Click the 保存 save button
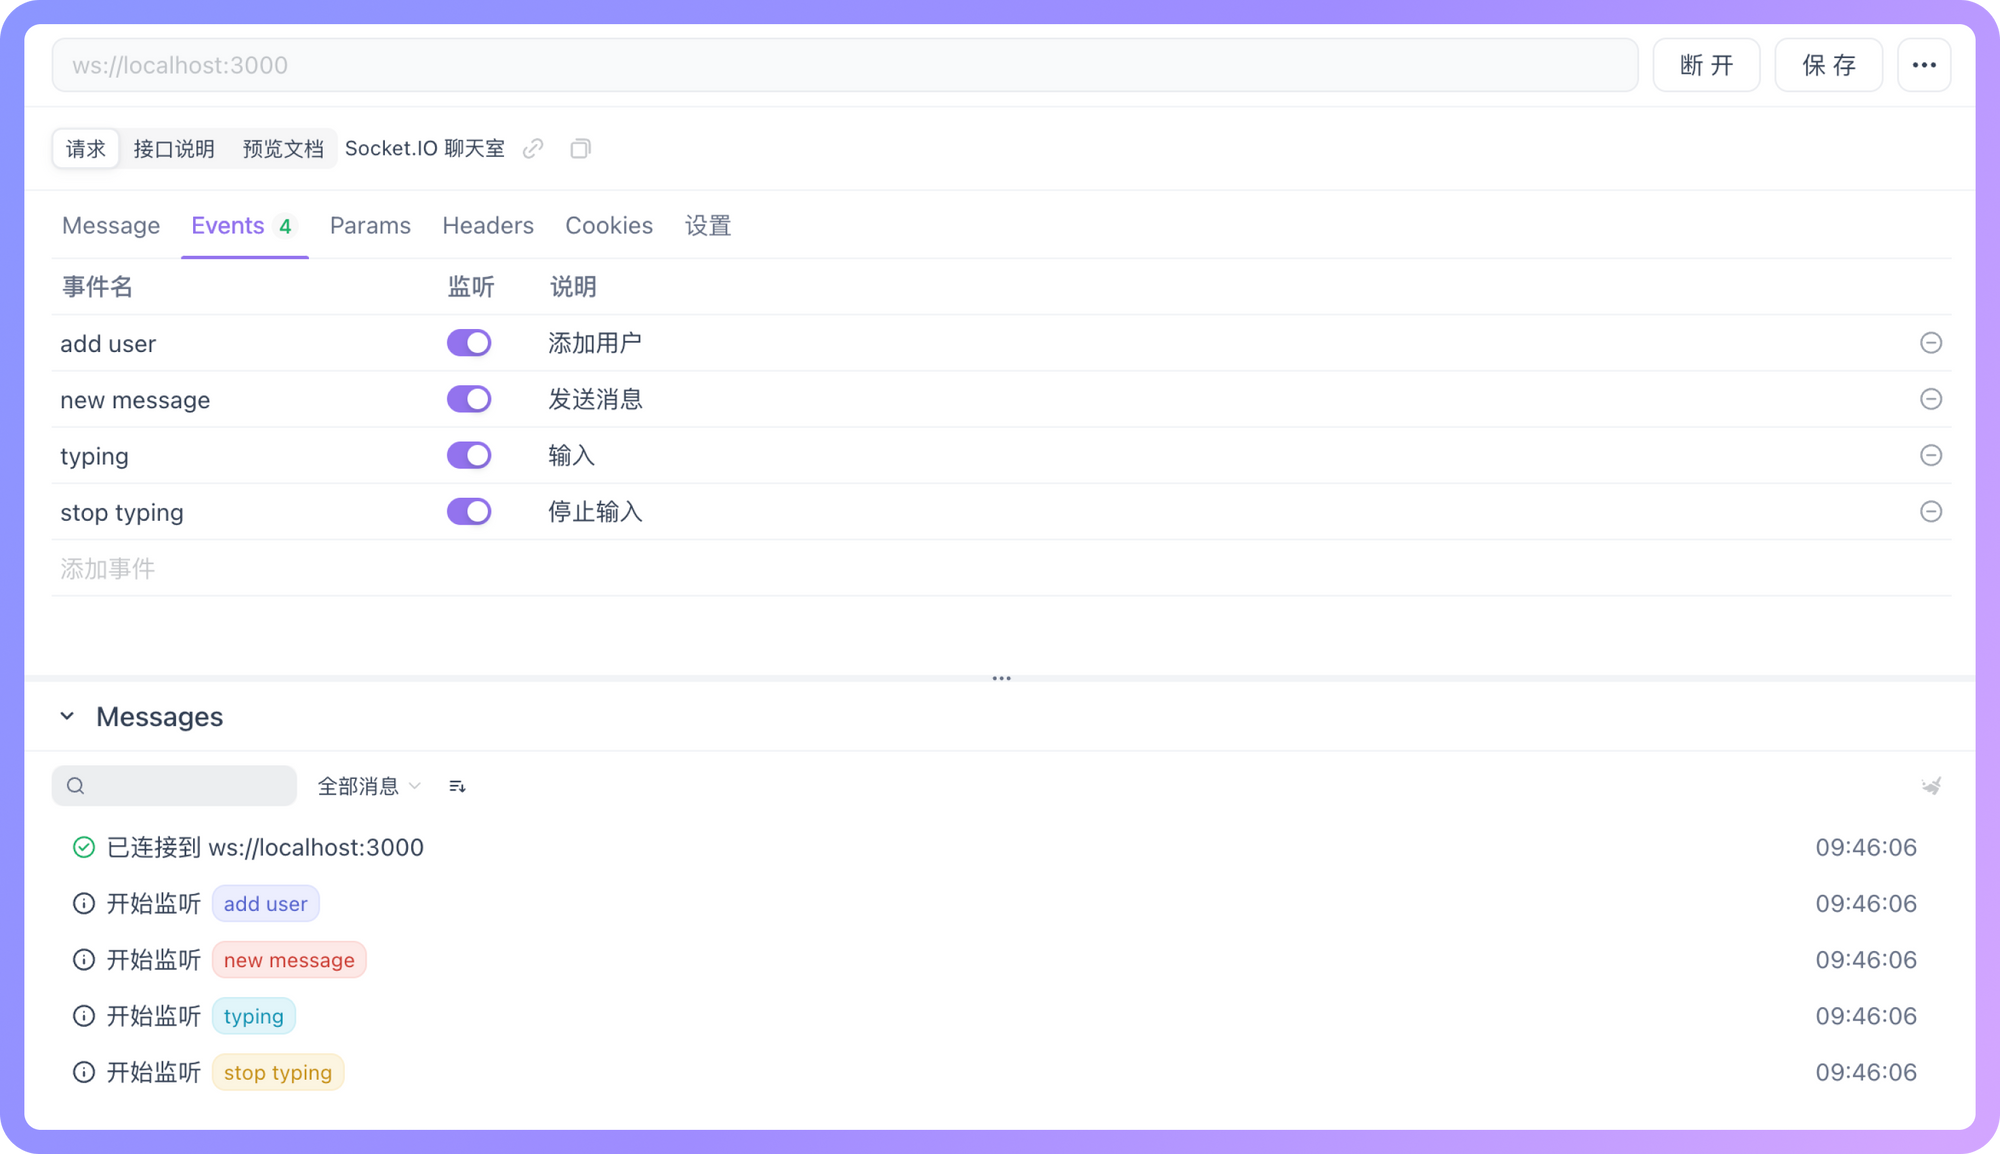The image size is (2000, 1154). point(1828,64)
